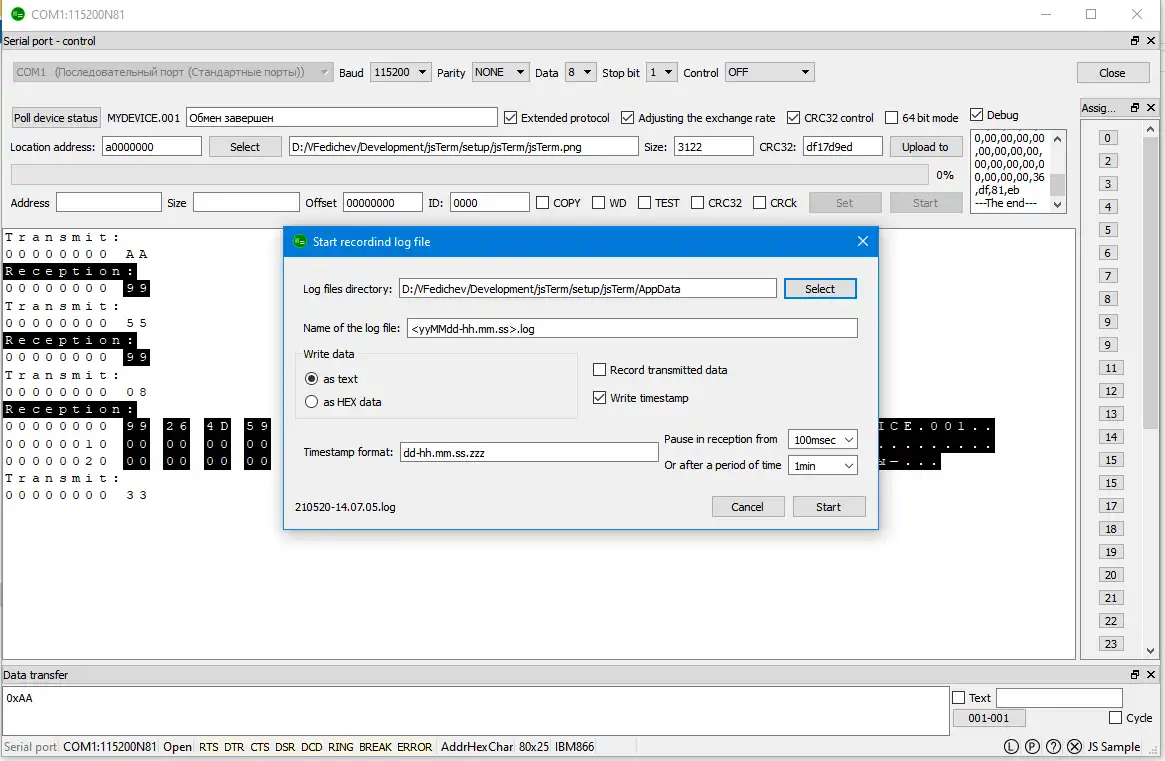
Task: Click the upload progress bar showing 0%
Action: 470,175
